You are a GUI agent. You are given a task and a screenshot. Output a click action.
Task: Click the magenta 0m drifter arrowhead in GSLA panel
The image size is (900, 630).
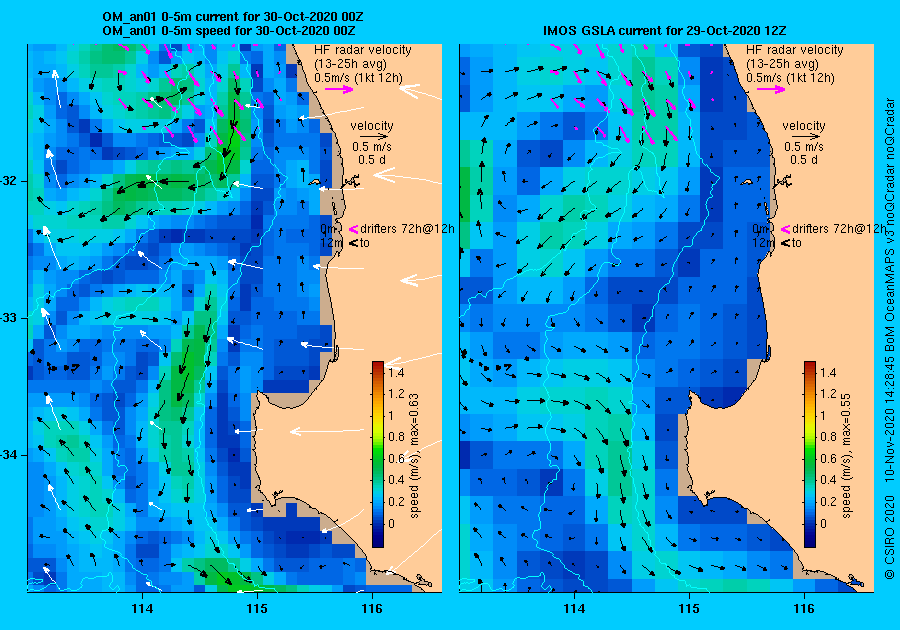pos(785,229)
